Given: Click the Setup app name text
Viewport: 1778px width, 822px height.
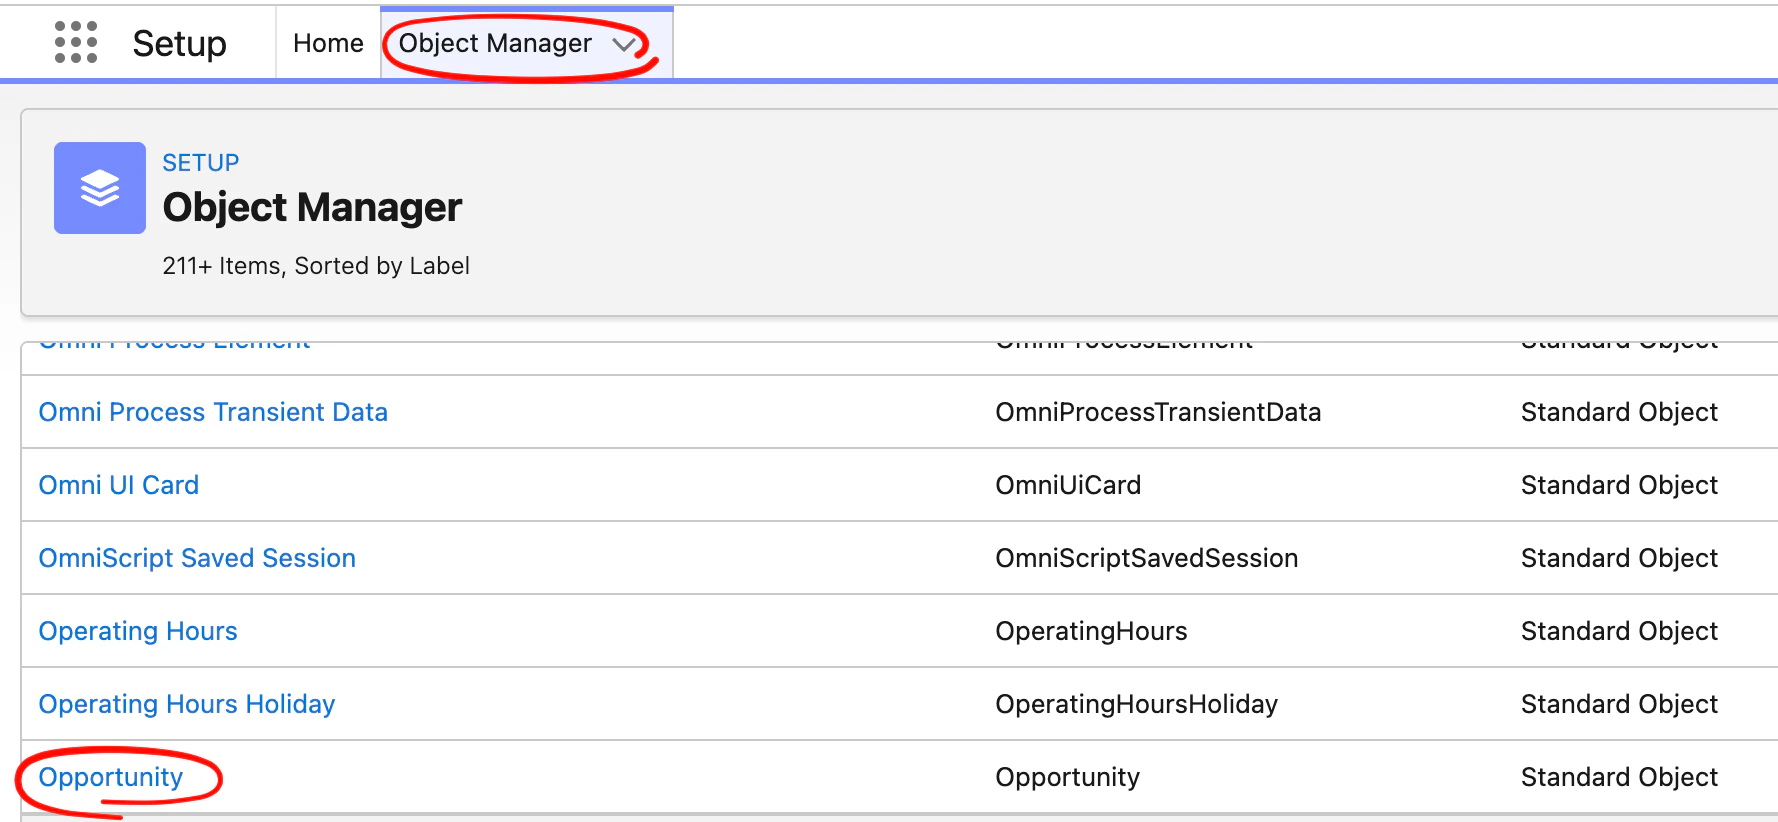Looking at the screenshot, I should (x=180, y=43).
